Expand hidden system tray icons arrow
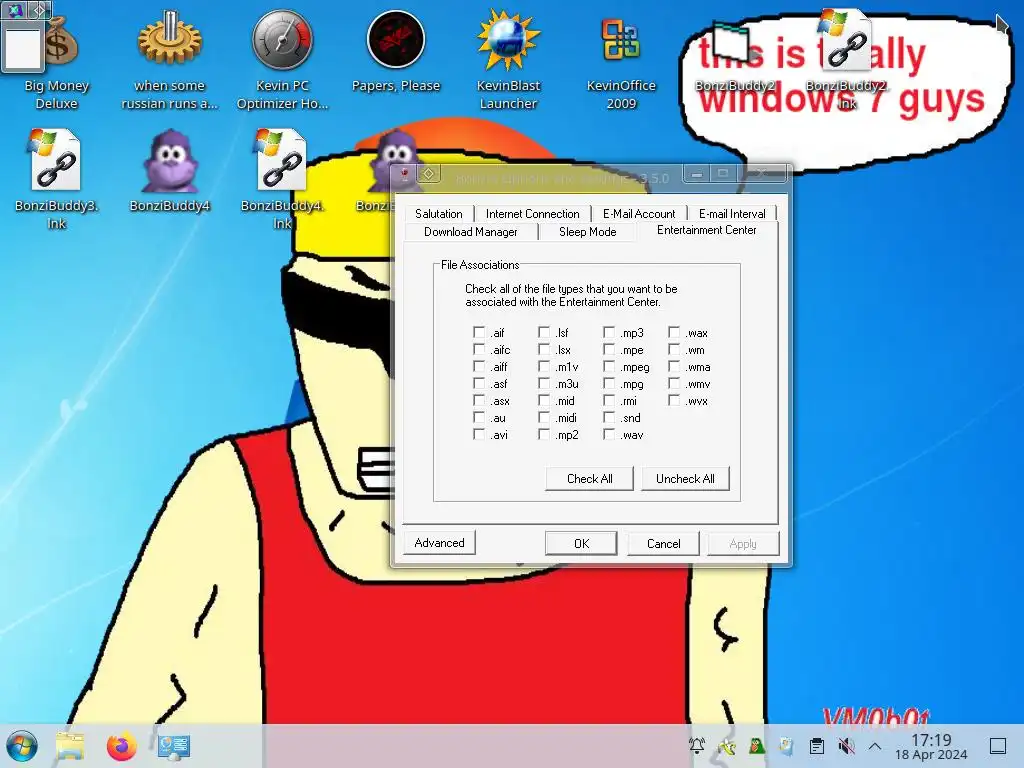1024x768 pixels. click(875, 746)
